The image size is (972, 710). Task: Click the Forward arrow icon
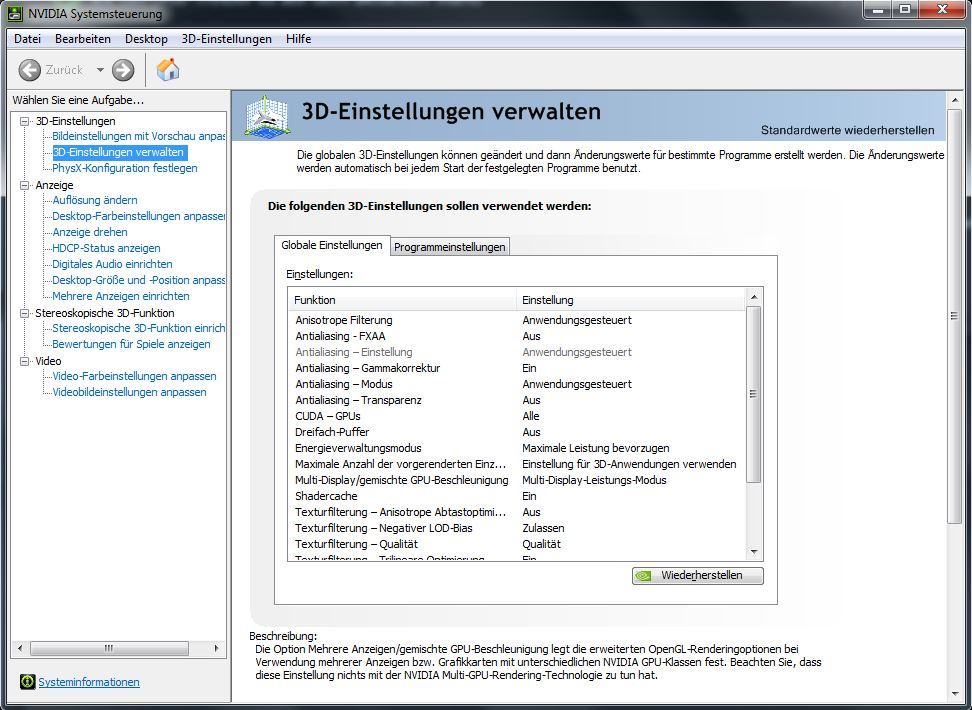123,70
